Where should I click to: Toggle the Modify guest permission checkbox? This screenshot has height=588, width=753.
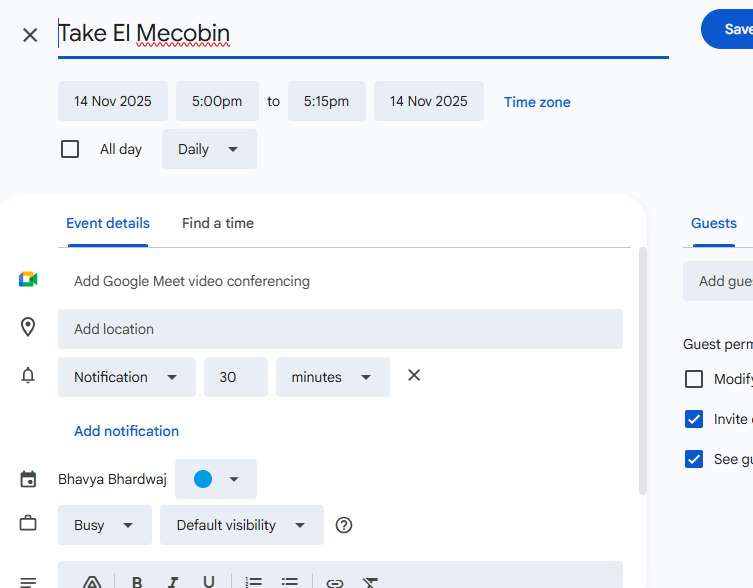(x=694, y=379)
